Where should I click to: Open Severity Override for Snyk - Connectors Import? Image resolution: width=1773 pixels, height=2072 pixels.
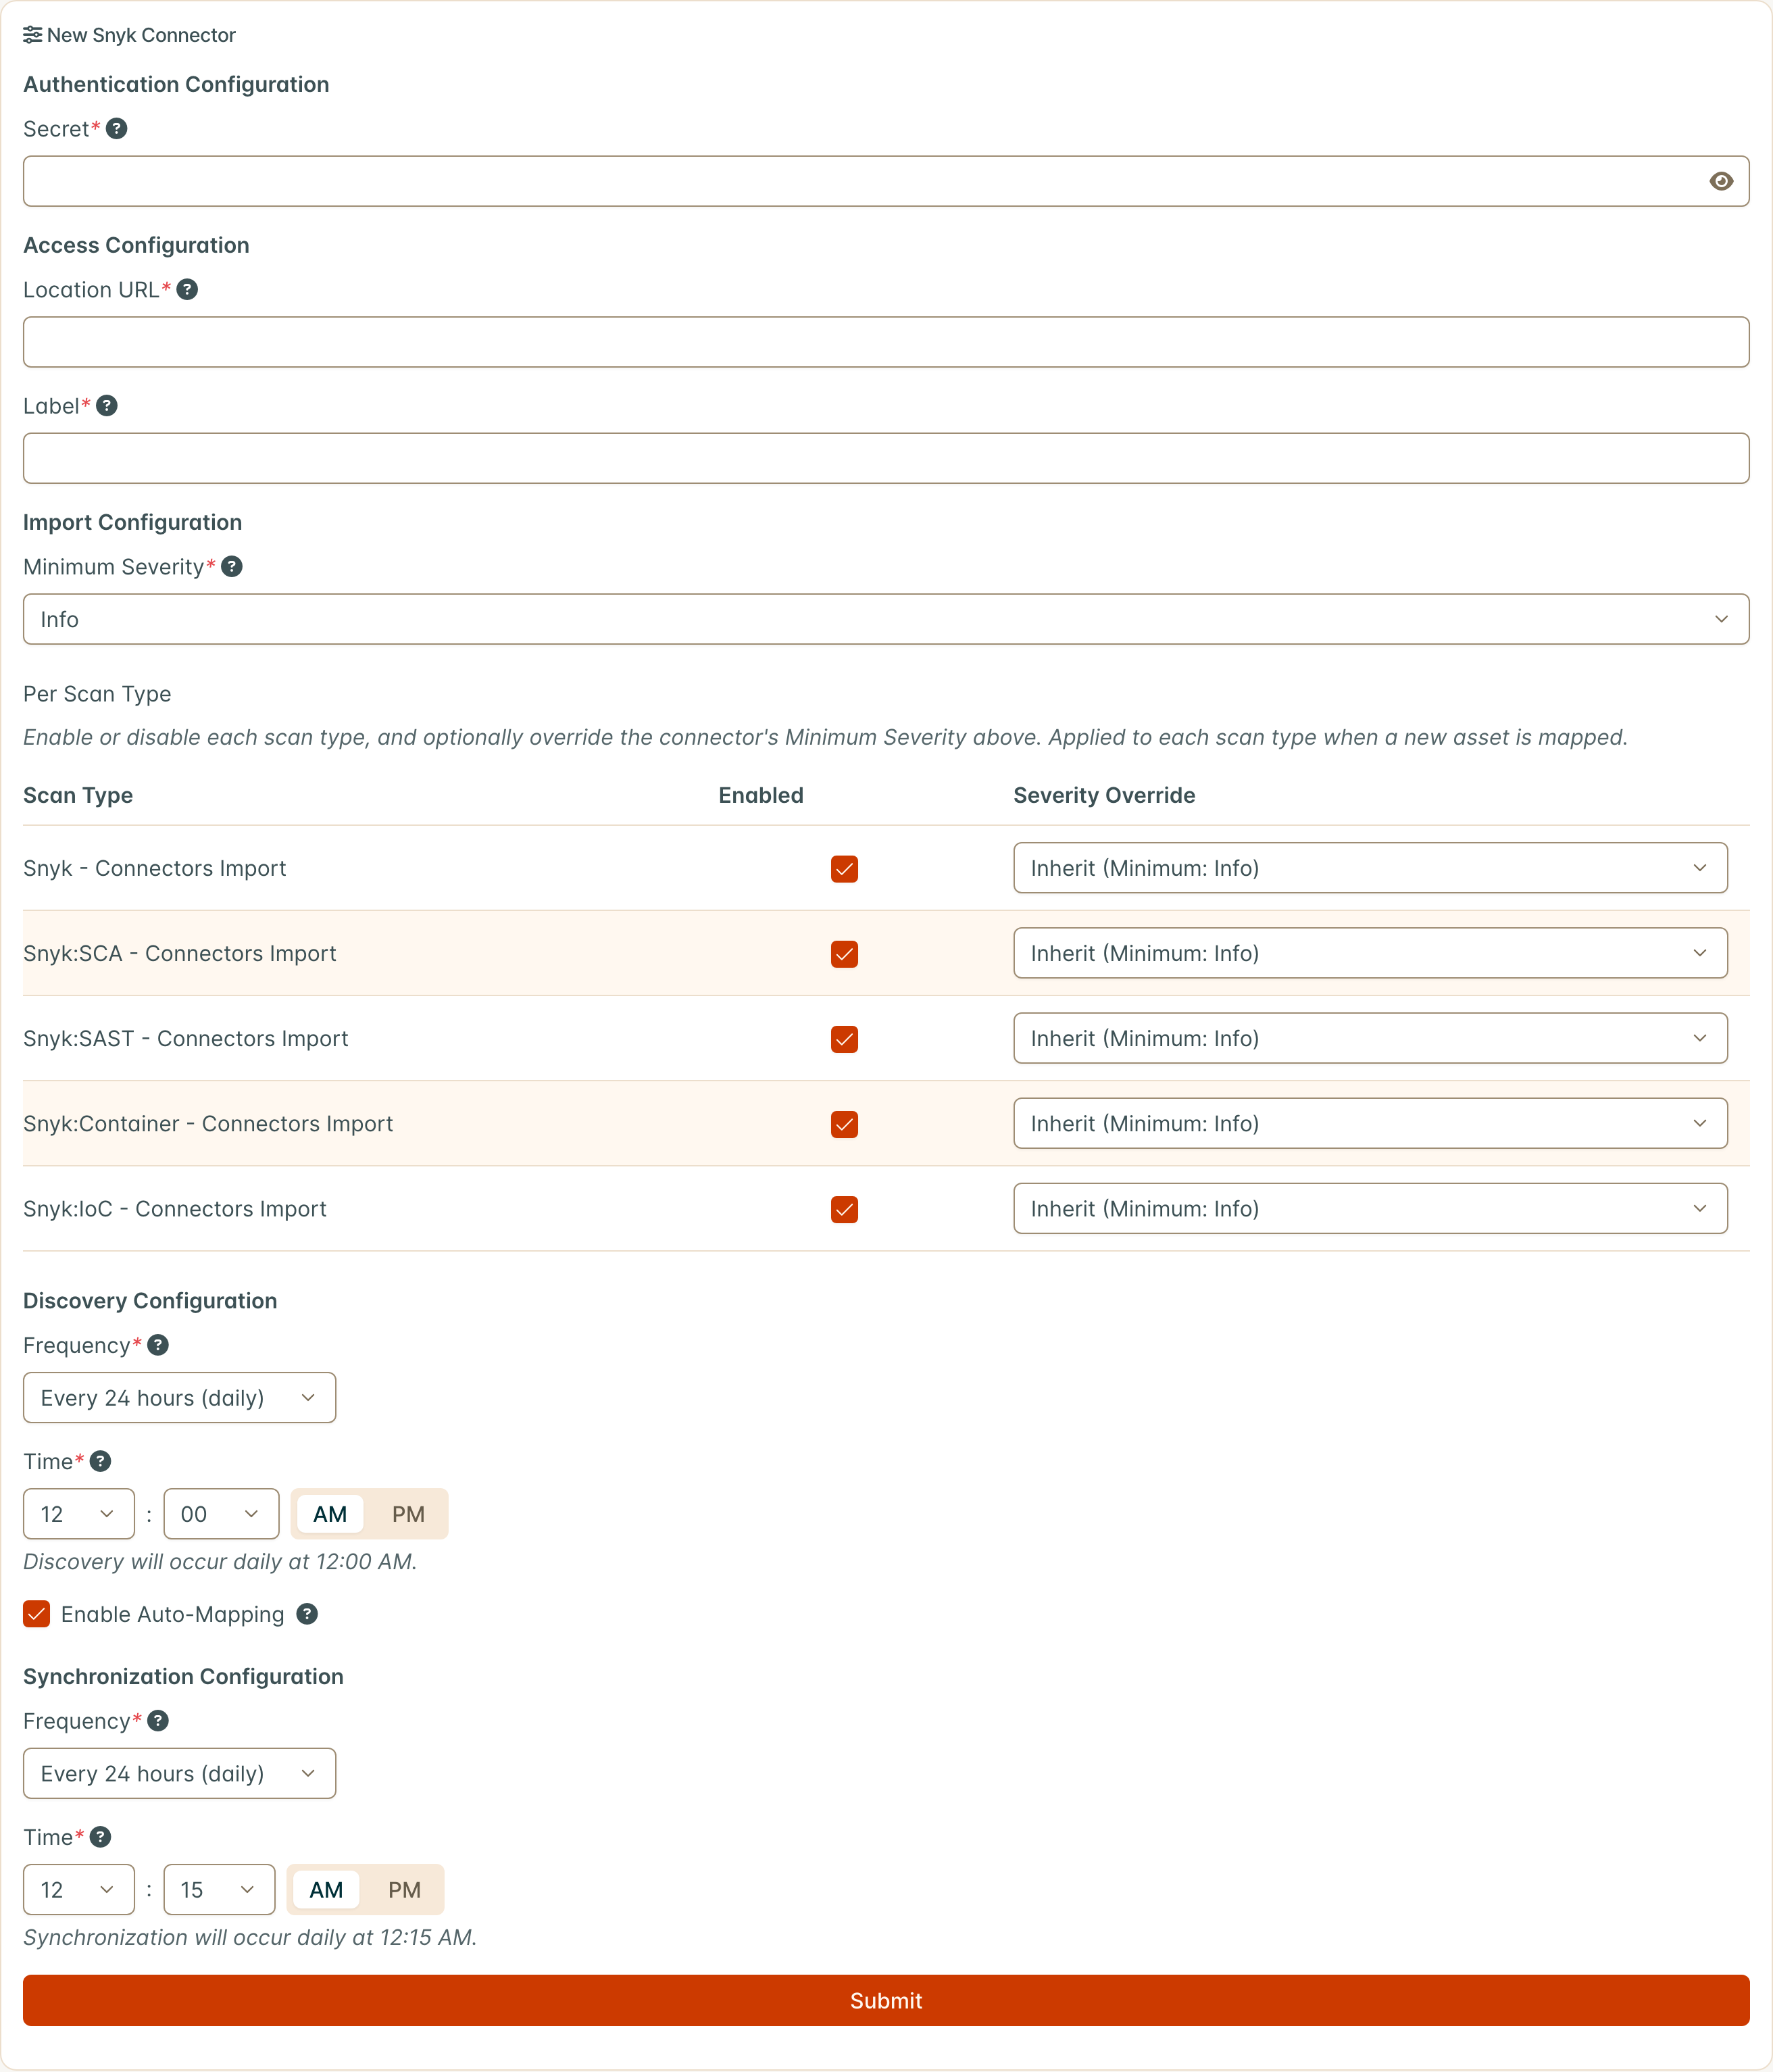(1370, 868)
